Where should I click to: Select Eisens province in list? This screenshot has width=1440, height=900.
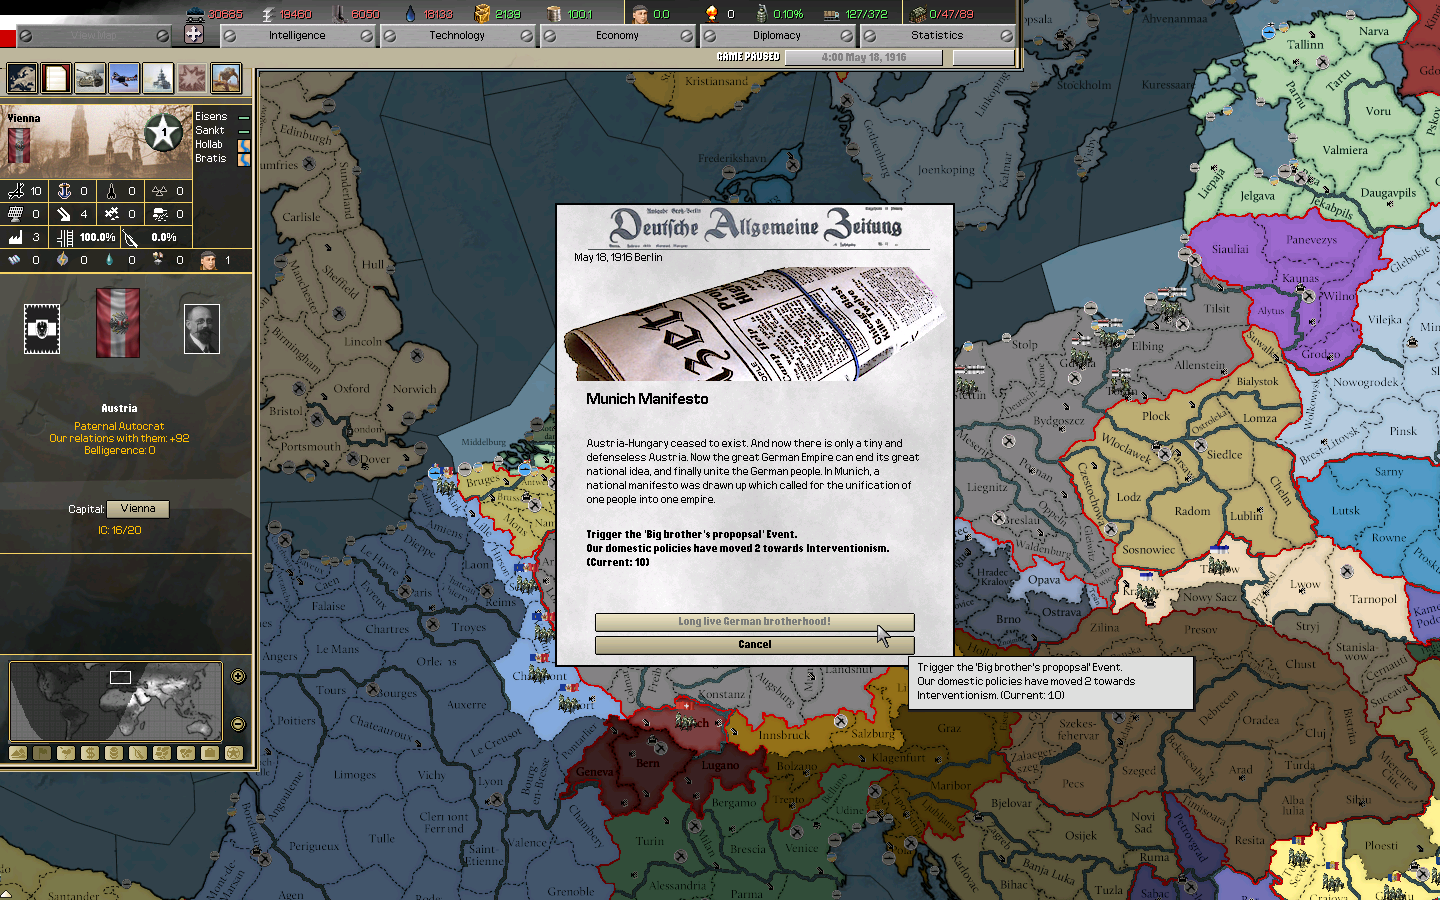(x=211, y=116)
